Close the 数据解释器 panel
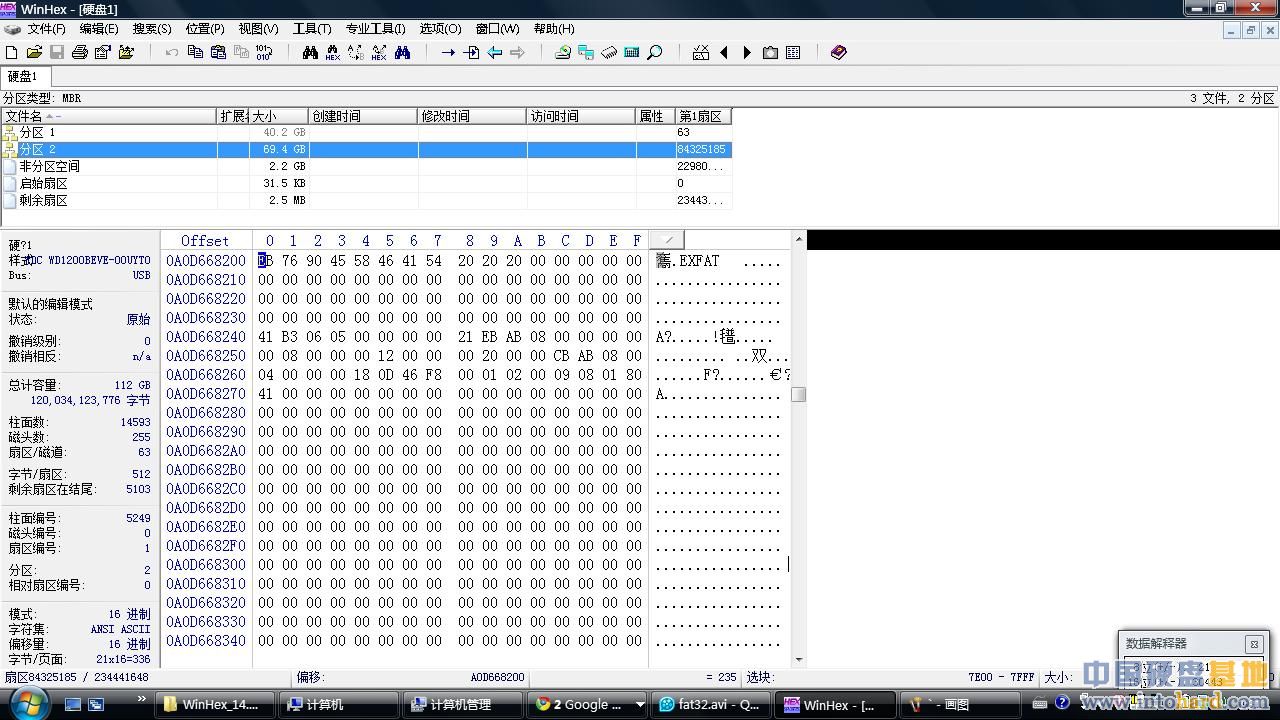 (1253, 644)
